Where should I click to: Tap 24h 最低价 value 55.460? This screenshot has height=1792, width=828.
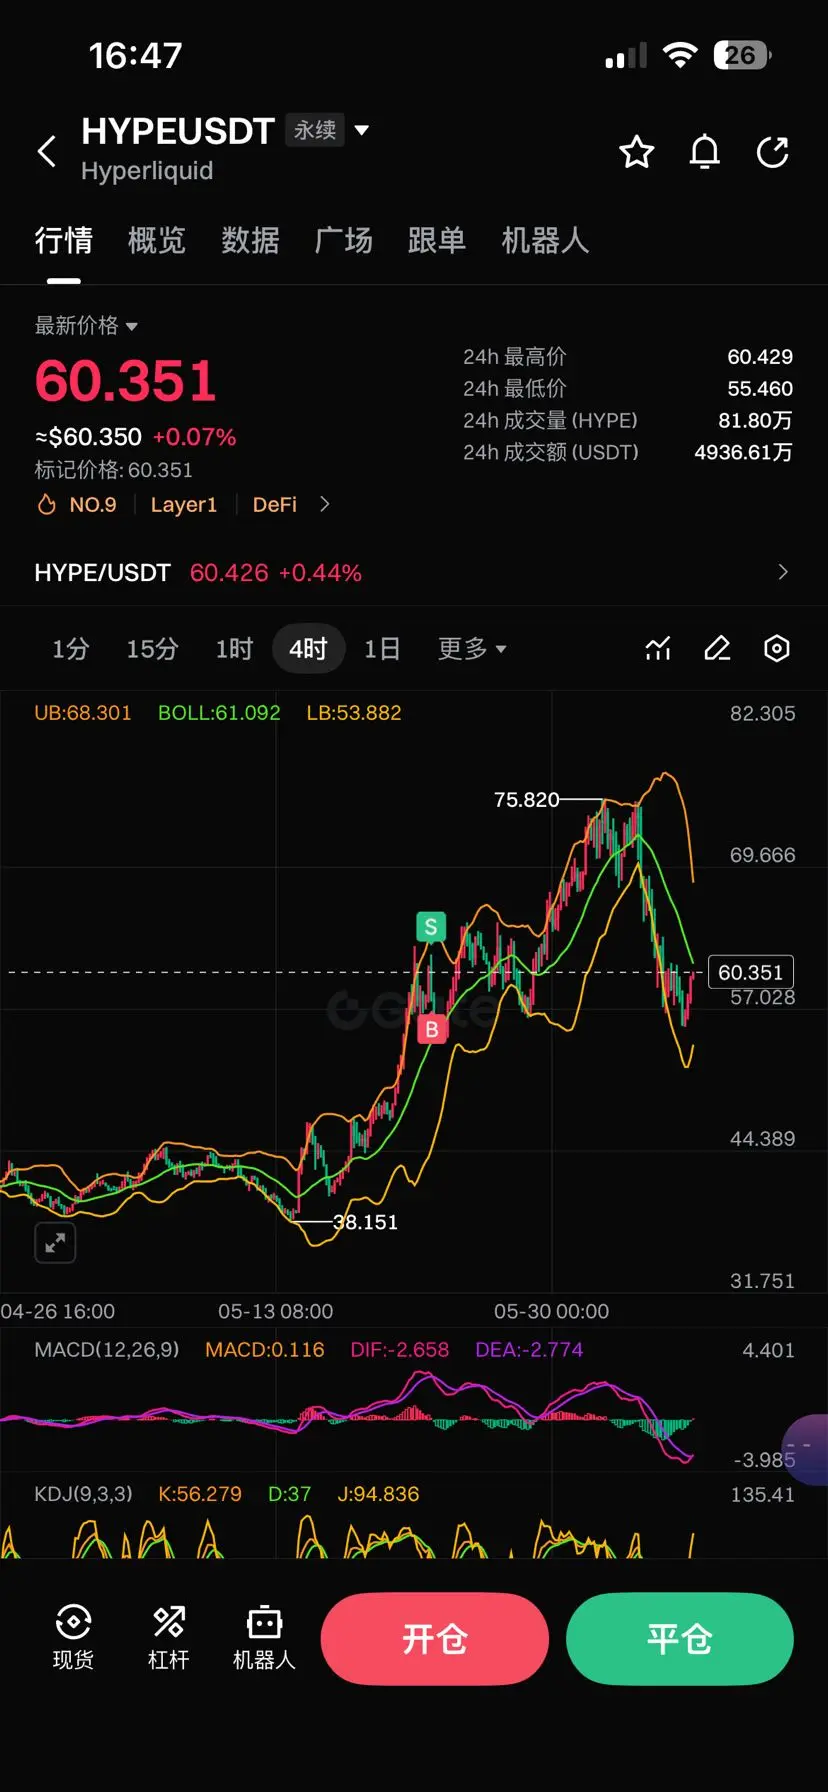tap(760, 389)
